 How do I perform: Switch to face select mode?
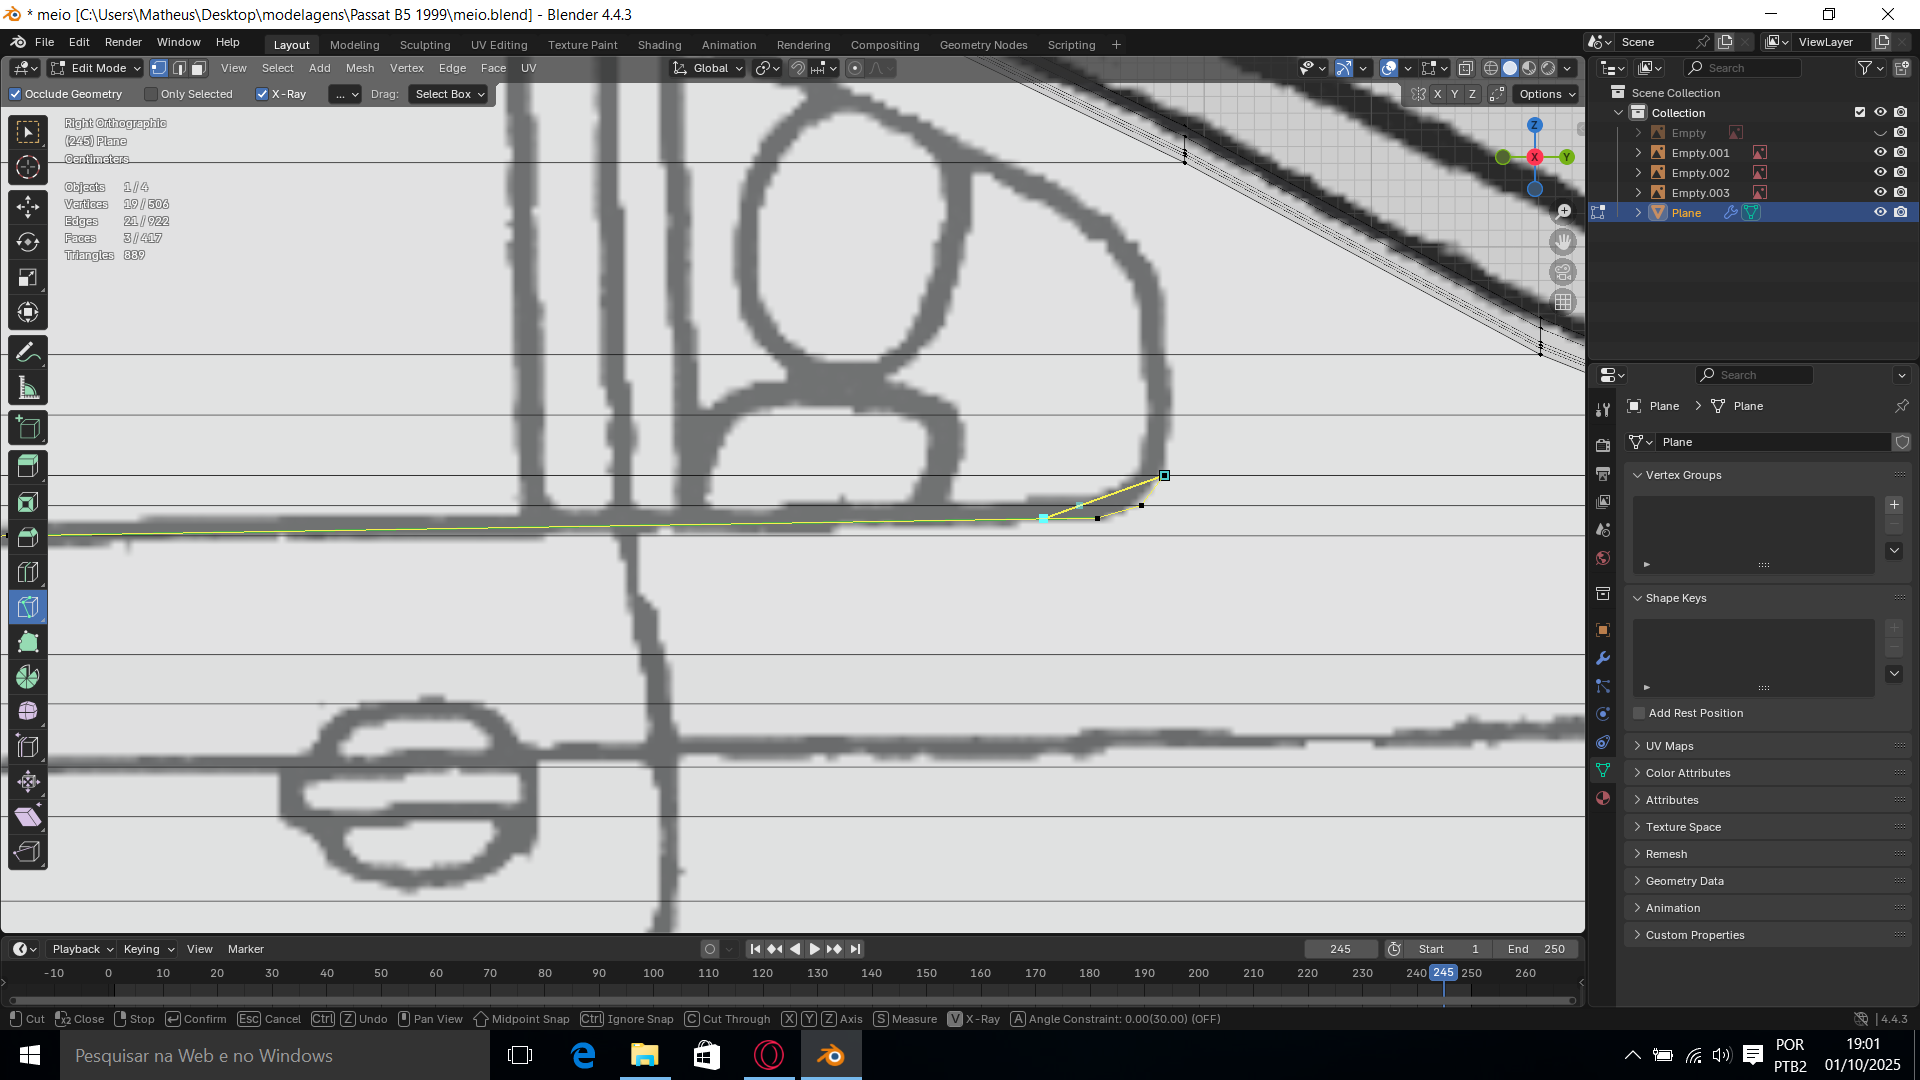point(198,68)
